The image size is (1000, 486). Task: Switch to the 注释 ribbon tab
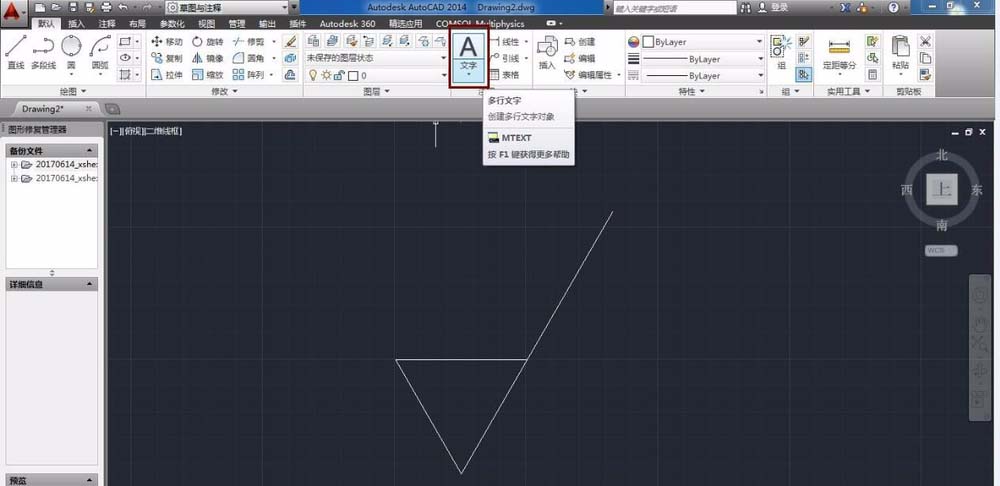point(107,23)
